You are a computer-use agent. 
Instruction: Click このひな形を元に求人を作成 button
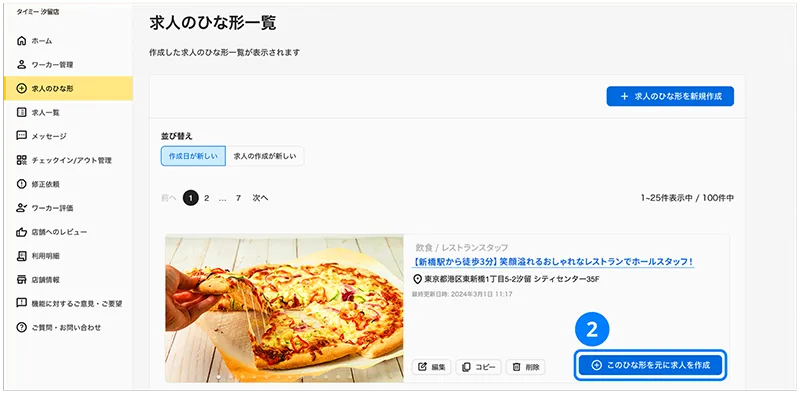click(x=651, y=365)
